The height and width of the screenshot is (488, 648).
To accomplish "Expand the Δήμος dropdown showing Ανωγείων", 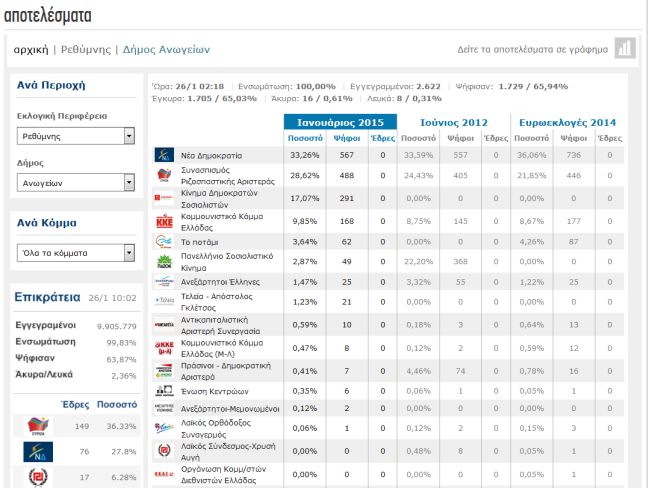I will tap(75, 183).
